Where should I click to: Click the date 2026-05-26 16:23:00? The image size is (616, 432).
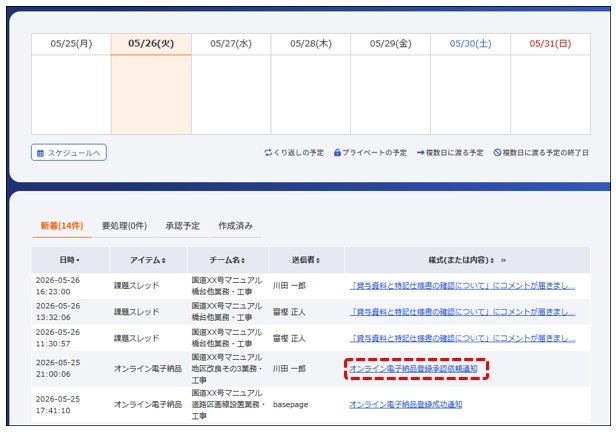coord(58,286)
